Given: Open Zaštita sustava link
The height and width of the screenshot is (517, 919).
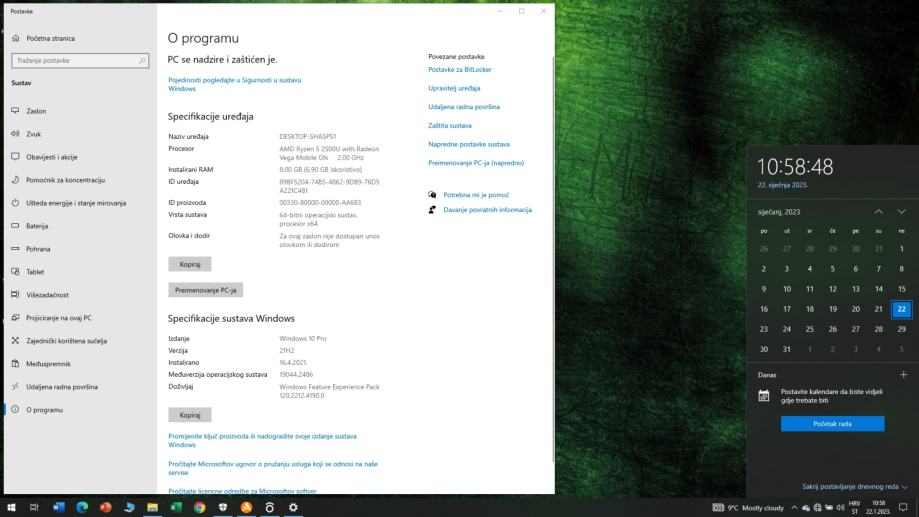Looking at the screenshot, I should 450,125.
